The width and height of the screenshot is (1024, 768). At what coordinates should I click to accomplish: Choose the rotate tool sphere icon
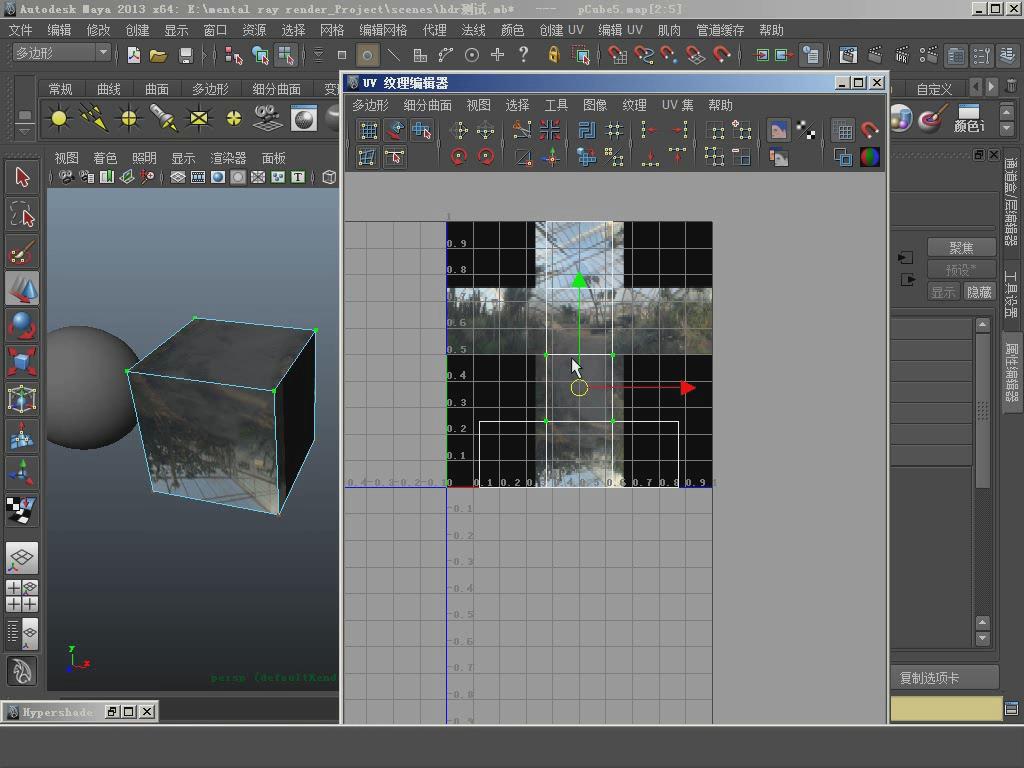click(22, 325)
